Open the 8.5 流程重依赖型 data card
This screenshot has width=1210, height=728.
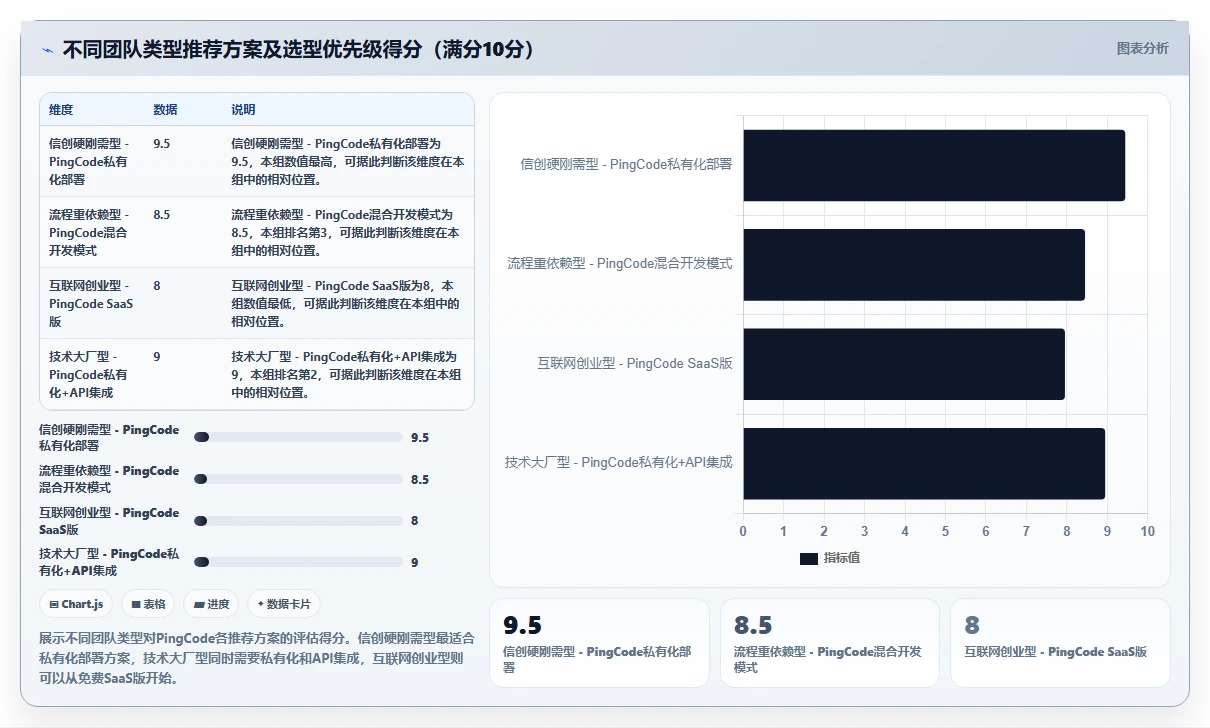pyautogui.click(x=830, y=643)
